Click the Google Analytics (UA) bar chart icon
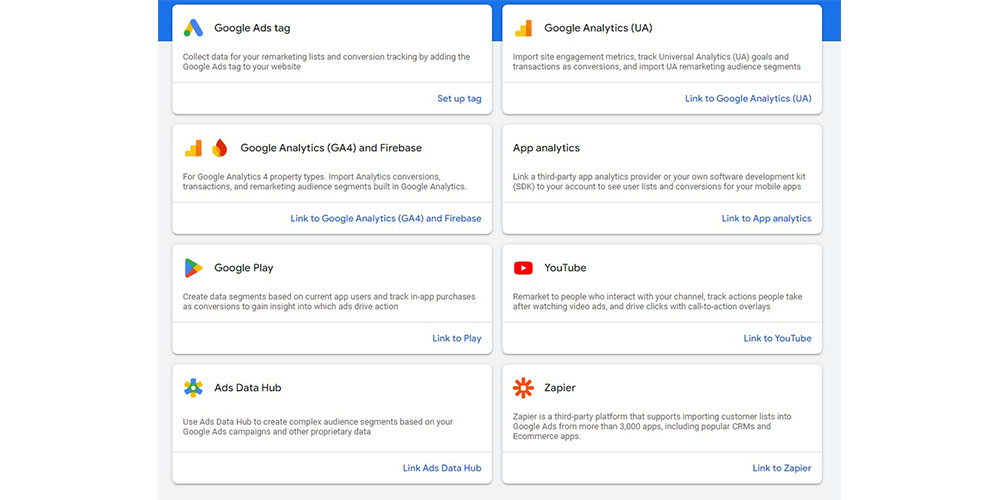This screenshot has height=500, width=1000. (524, 28)
